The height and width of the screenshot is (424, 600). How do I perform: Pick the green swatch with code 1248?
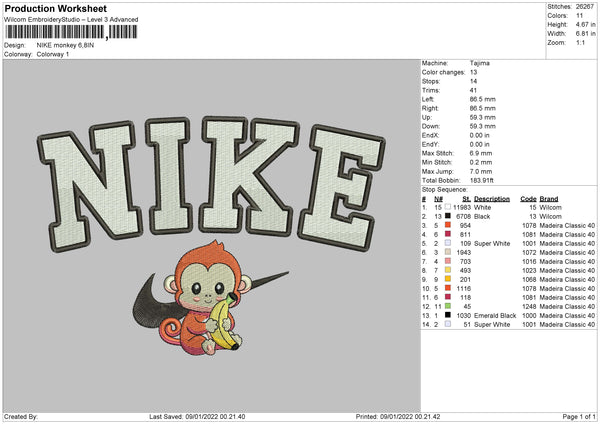point(450,306)
